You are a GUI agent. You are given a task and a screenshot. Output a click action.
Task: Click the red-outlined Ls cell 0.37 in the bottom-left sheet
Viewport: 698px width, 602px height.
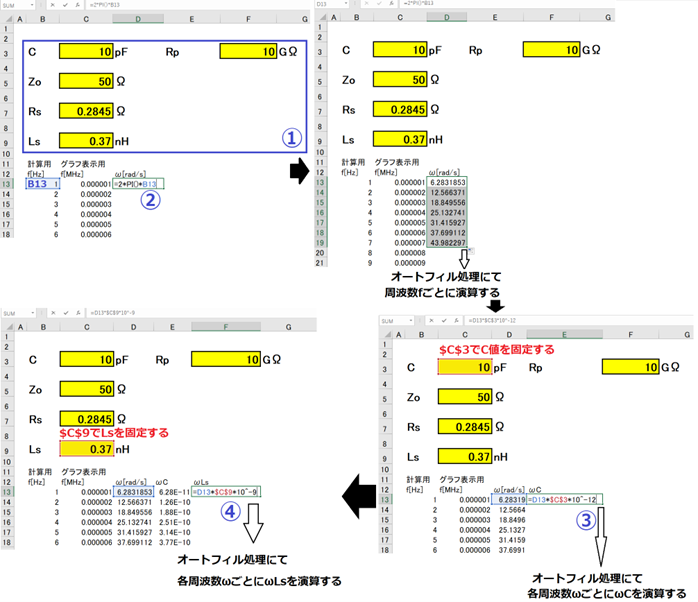click(x=87, y=449)
